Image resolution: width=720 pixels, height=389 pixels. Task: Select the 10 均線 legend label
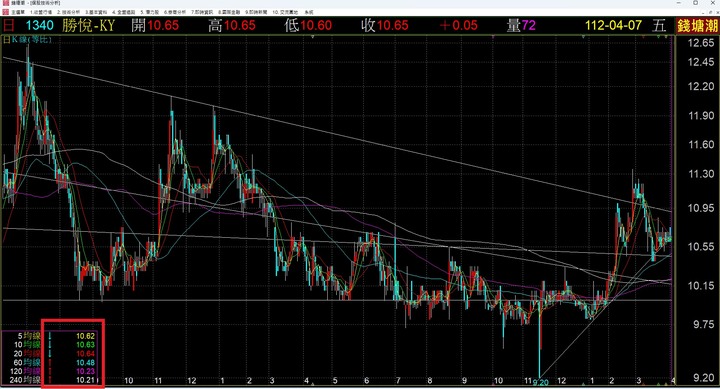tap(27, 345)
